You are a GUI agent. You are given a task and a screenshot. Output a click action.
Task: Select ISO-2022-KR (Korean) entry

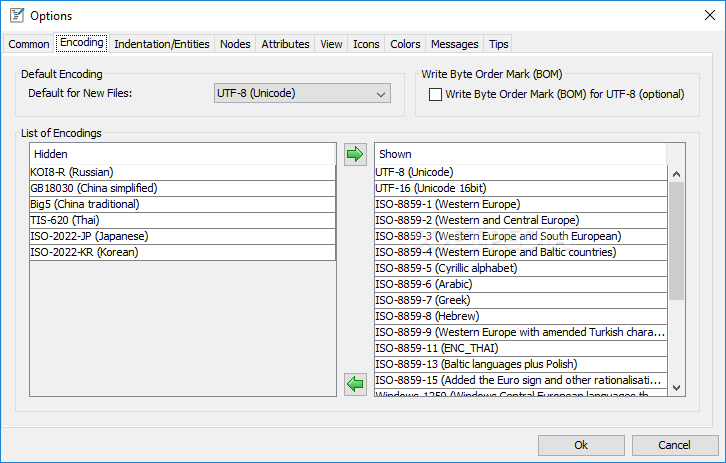(x=182, y=252)
